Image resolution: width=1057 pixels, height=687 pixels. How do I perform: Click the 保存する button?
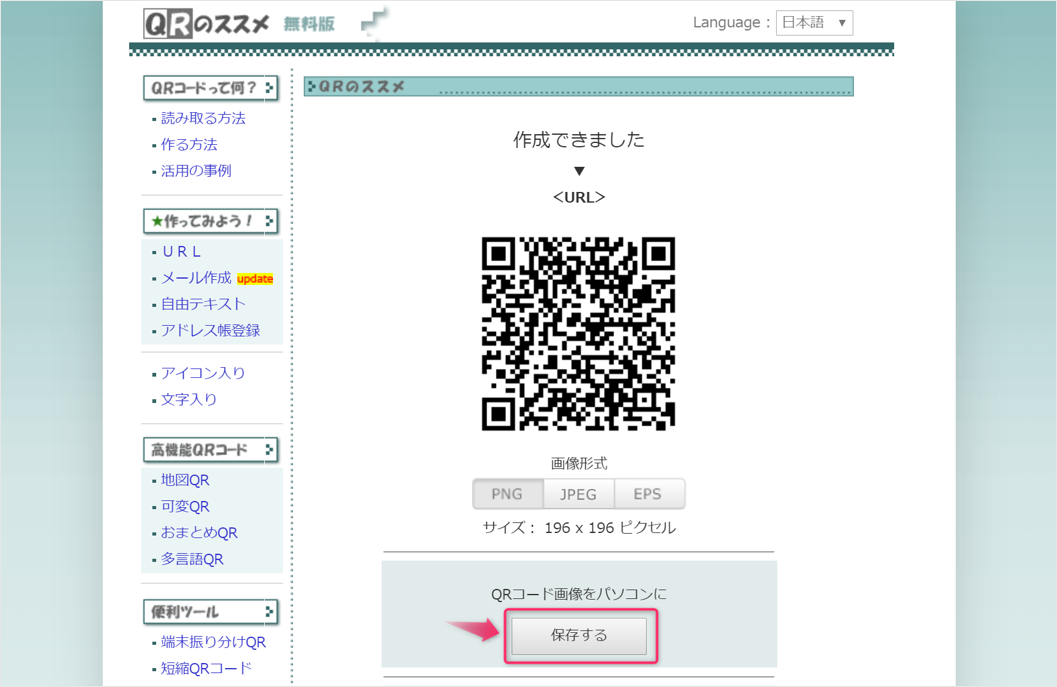[579, 635]
